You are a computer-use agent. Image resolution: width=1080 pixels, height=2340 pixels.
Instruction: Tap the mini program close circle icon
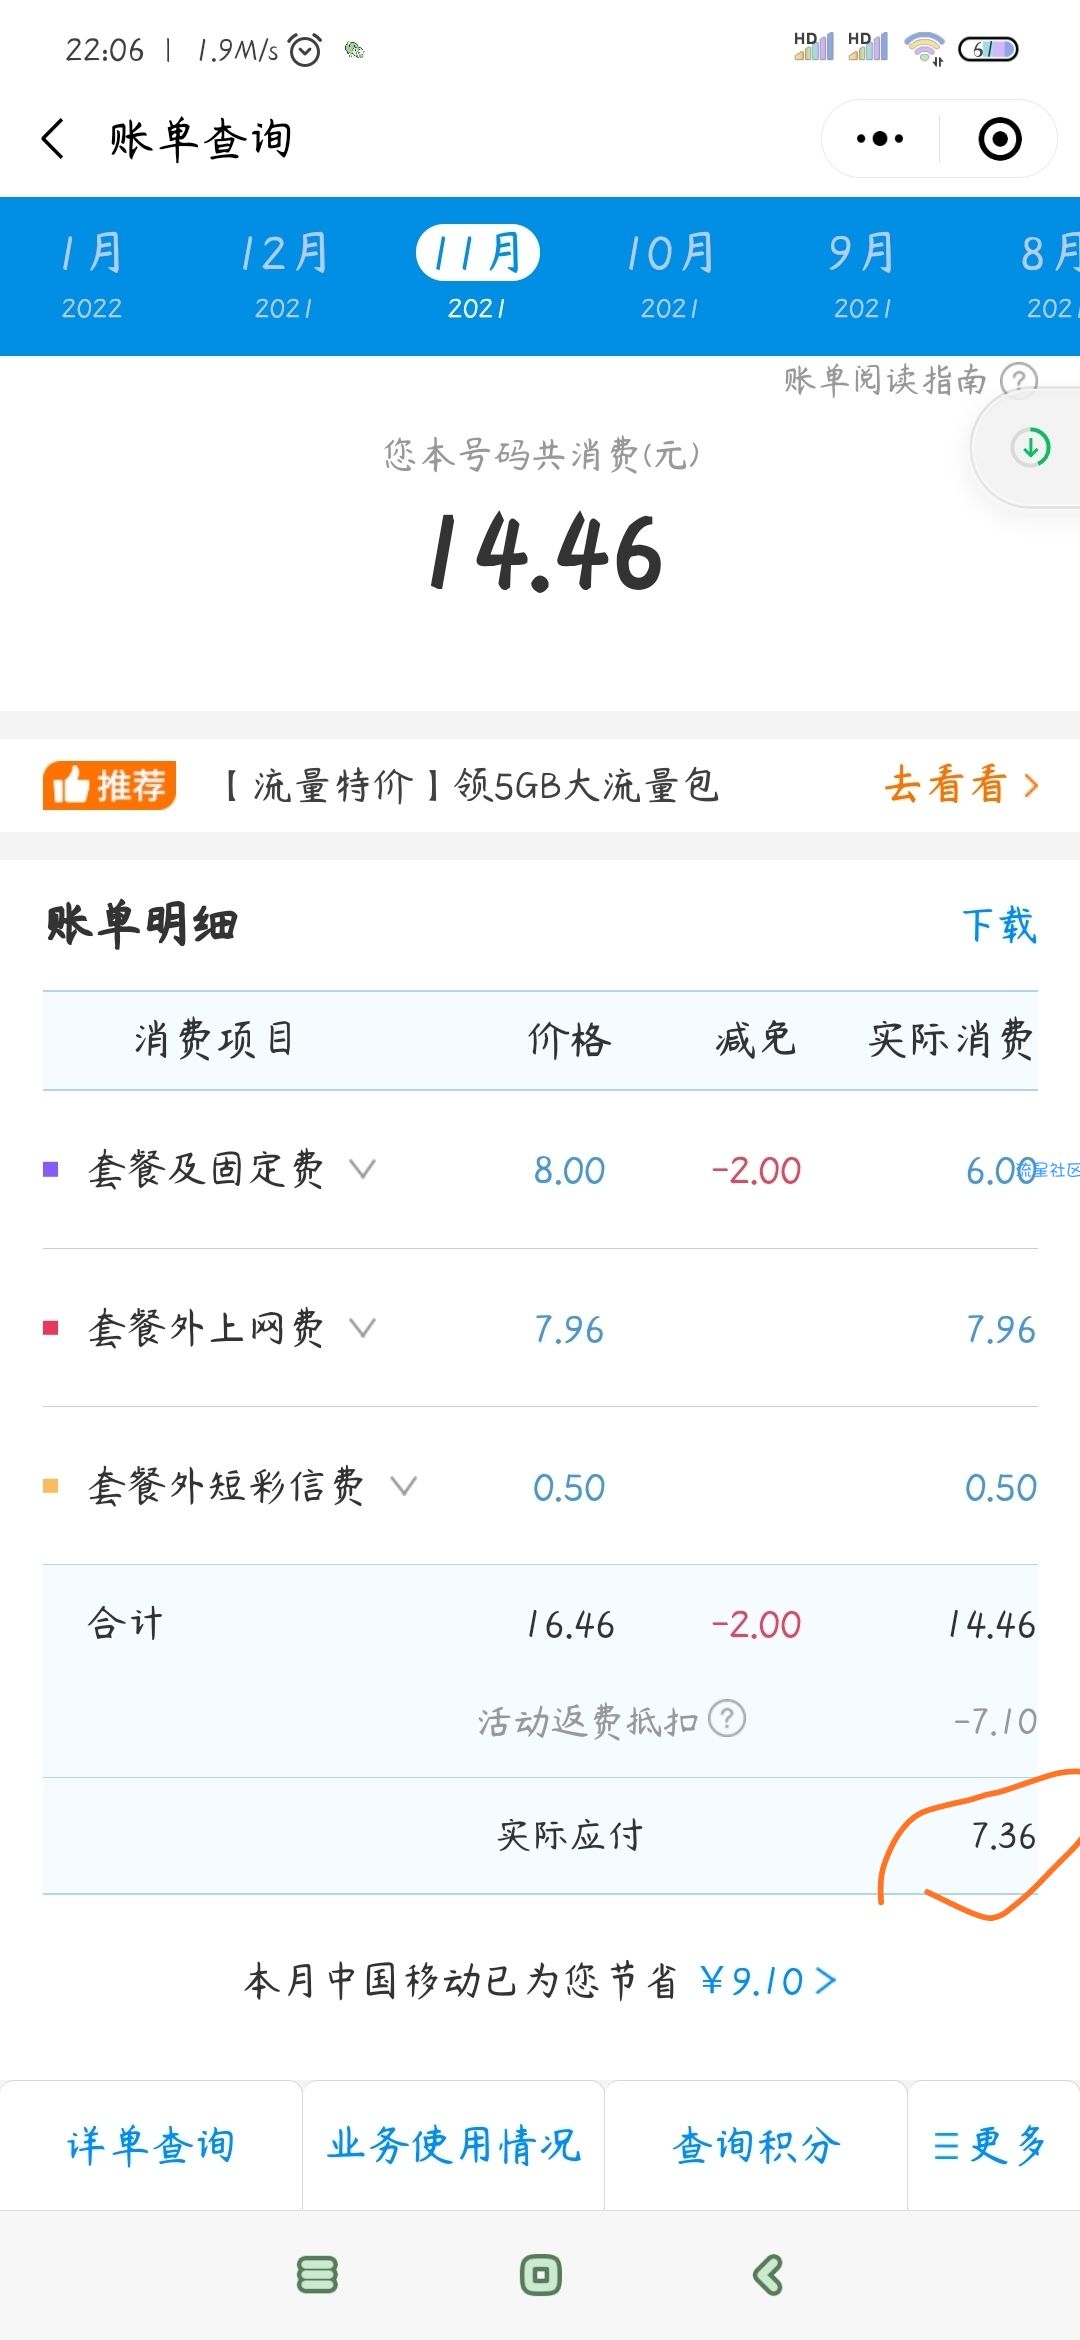point(999,139)
